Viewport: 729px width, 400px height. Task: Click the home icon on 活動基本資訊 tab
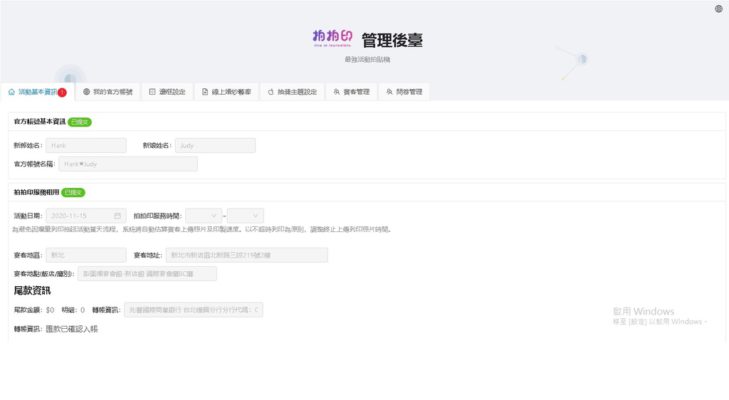coord(11,92)
